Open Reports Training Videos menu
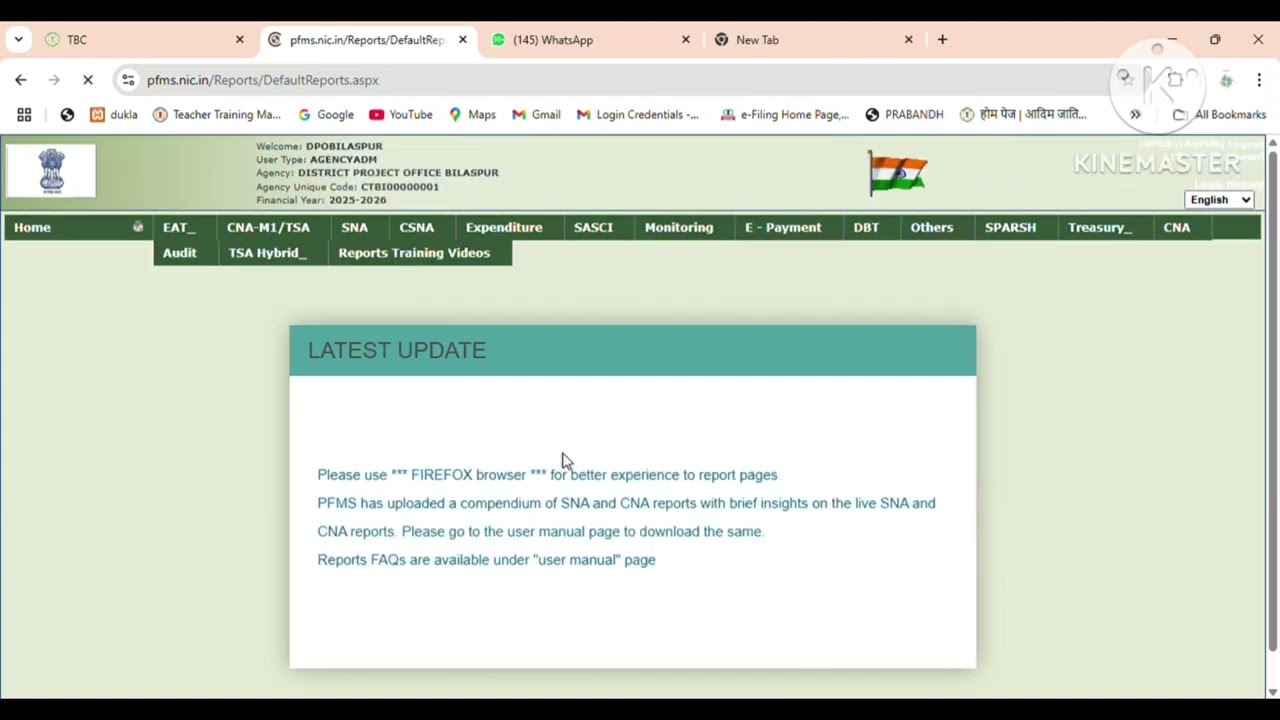1280x720 pixels. [414, 253]
